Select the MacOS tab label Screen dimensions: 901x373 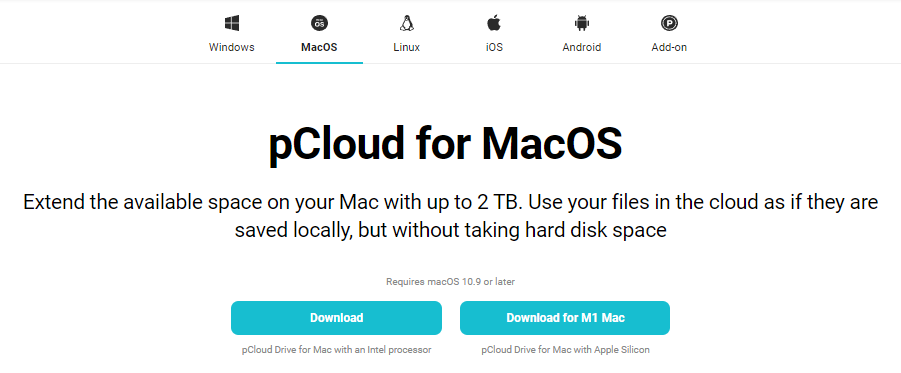click(319, 47)
